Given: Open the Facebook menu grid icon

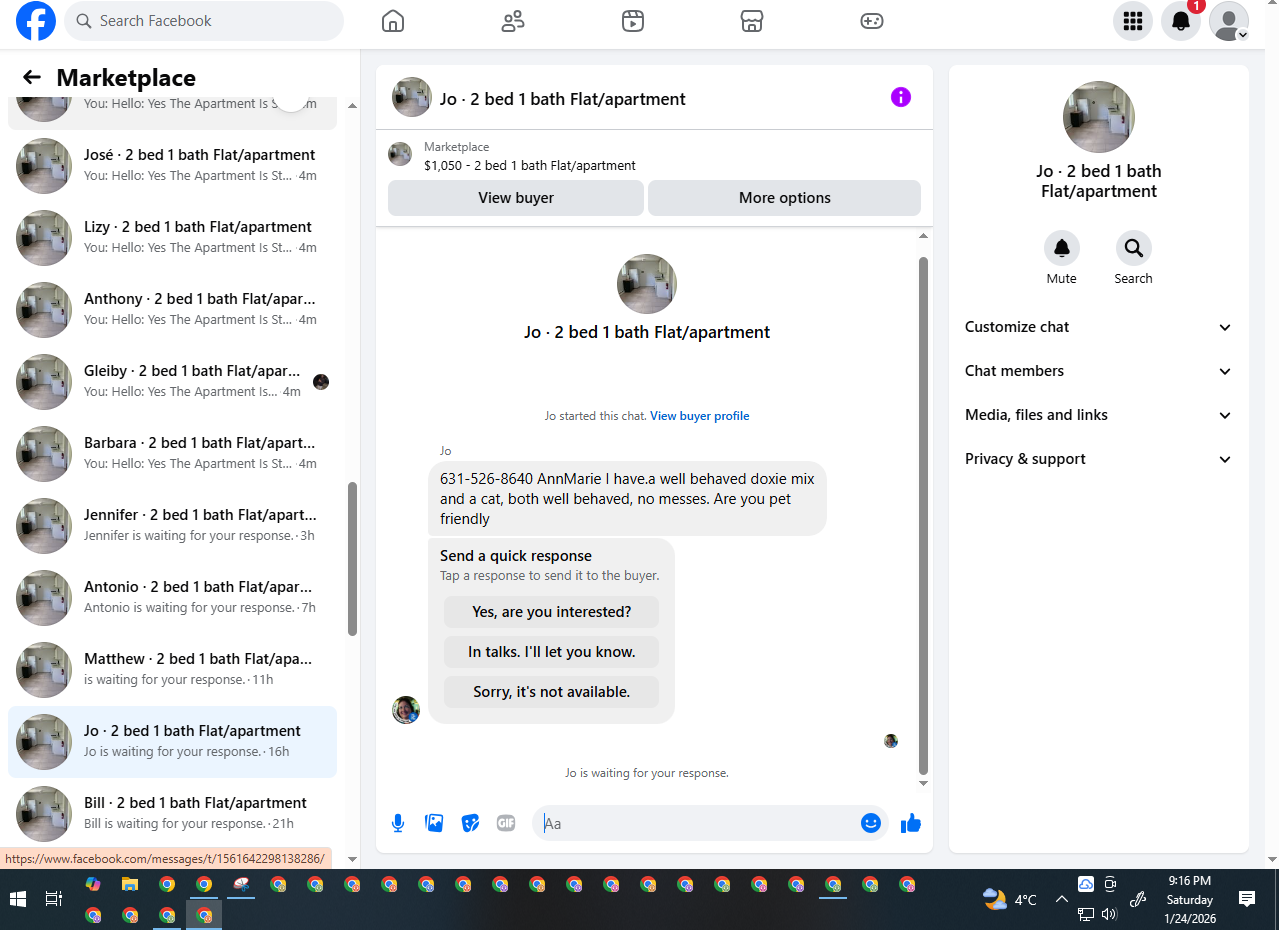Looking at the screenshot, I should (1133, 21).
